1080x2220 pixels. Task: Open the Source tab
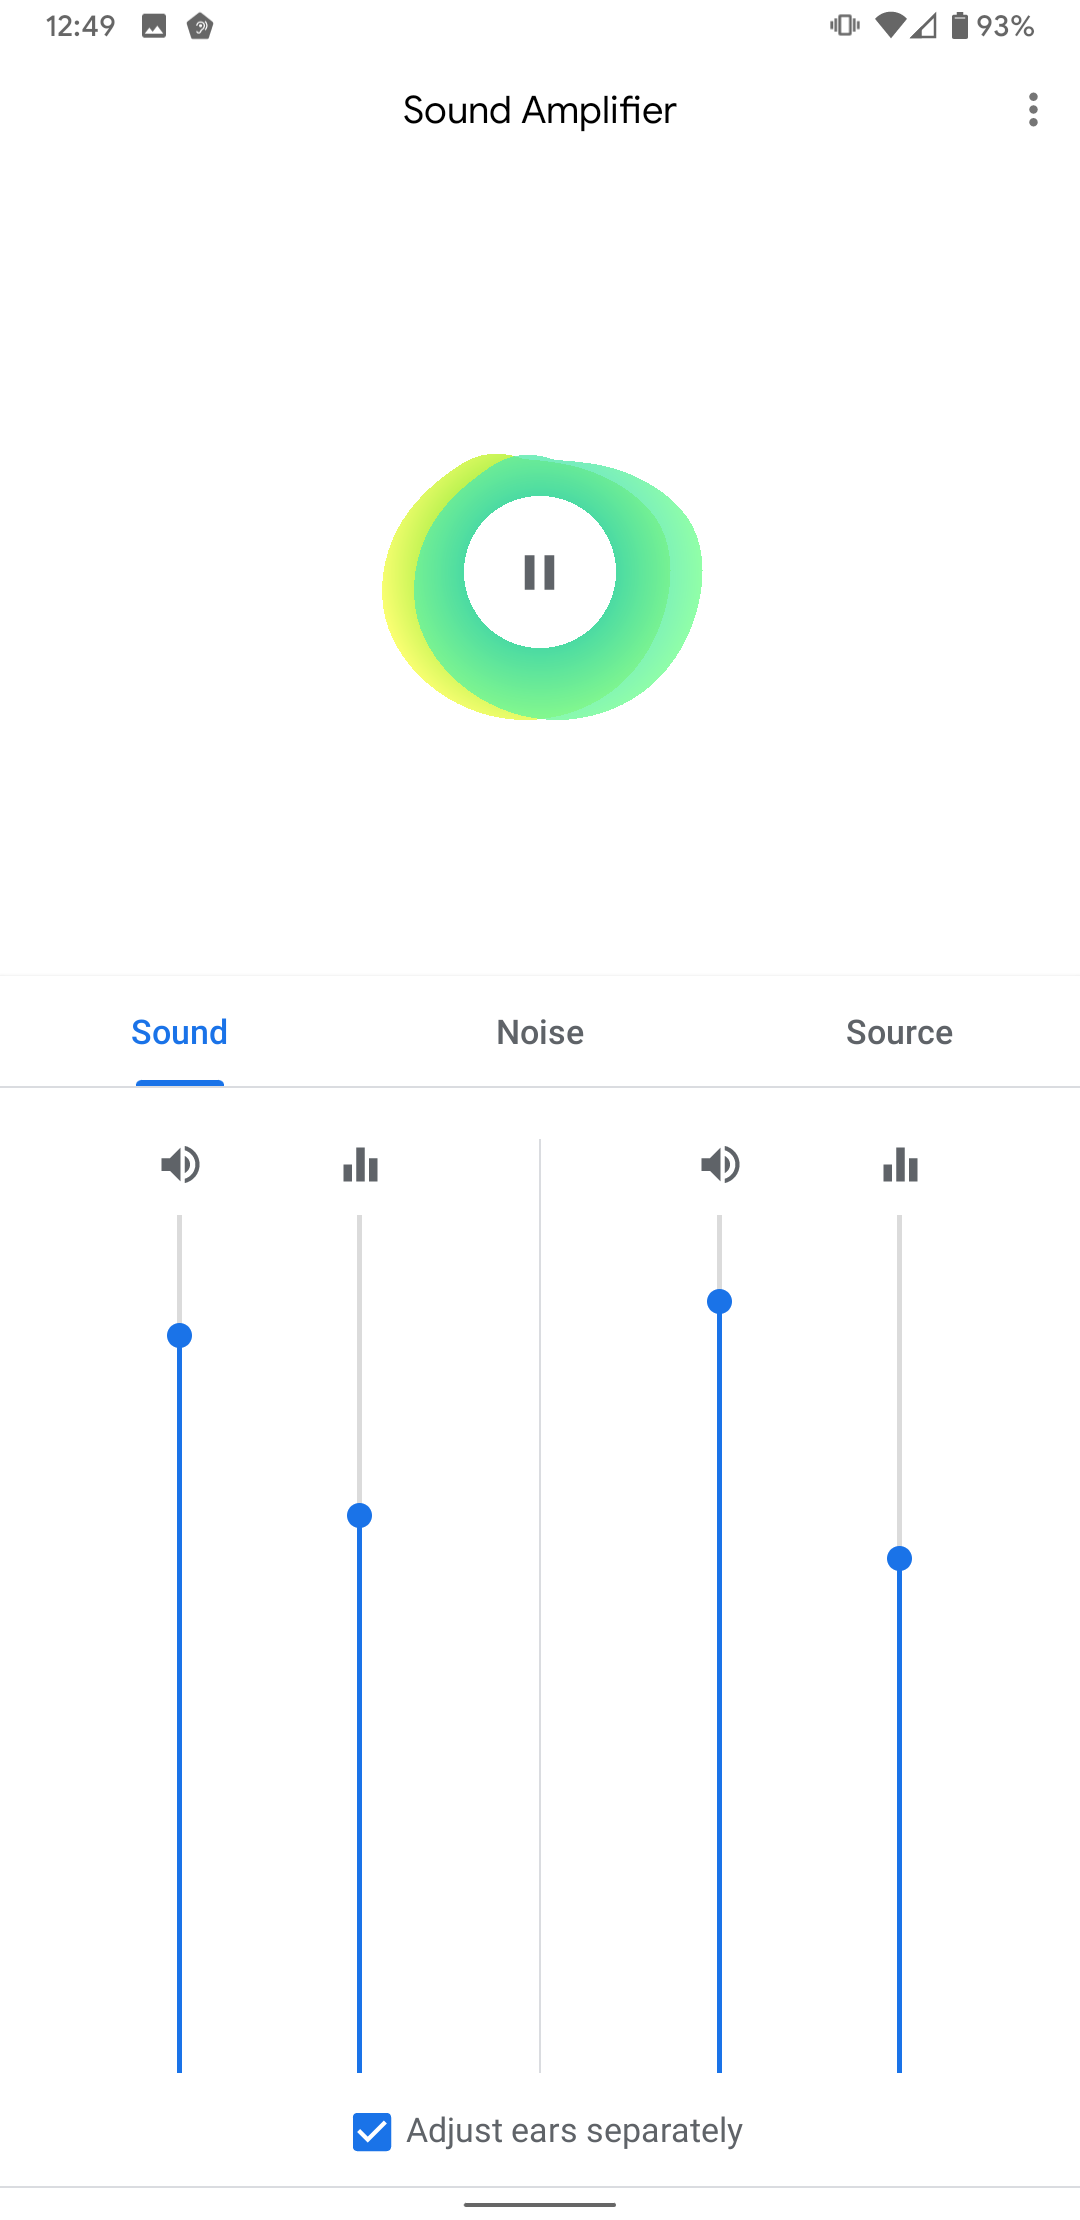click(x=899, y=1032)
